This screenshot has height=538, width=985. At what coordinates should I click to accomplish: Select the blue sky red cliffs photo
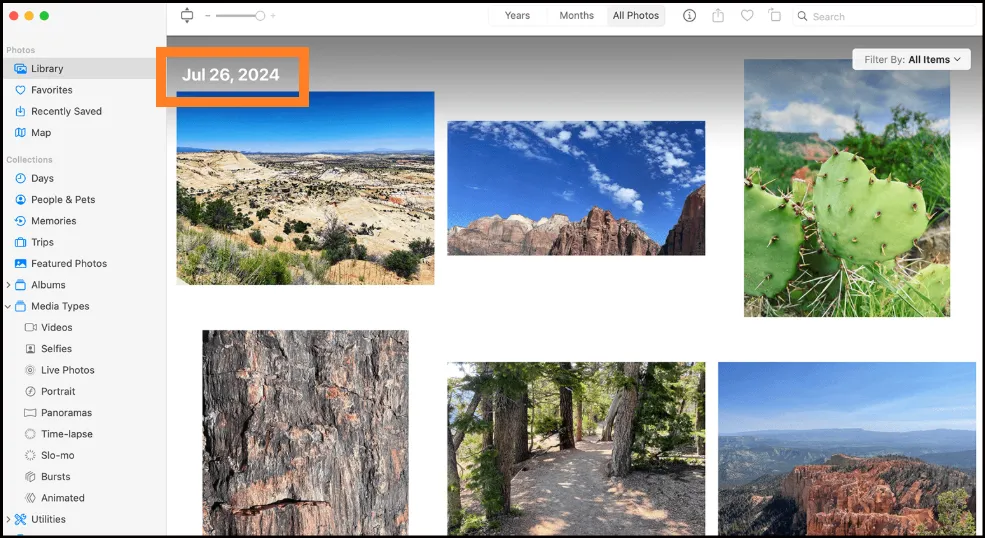coord(576,188)
